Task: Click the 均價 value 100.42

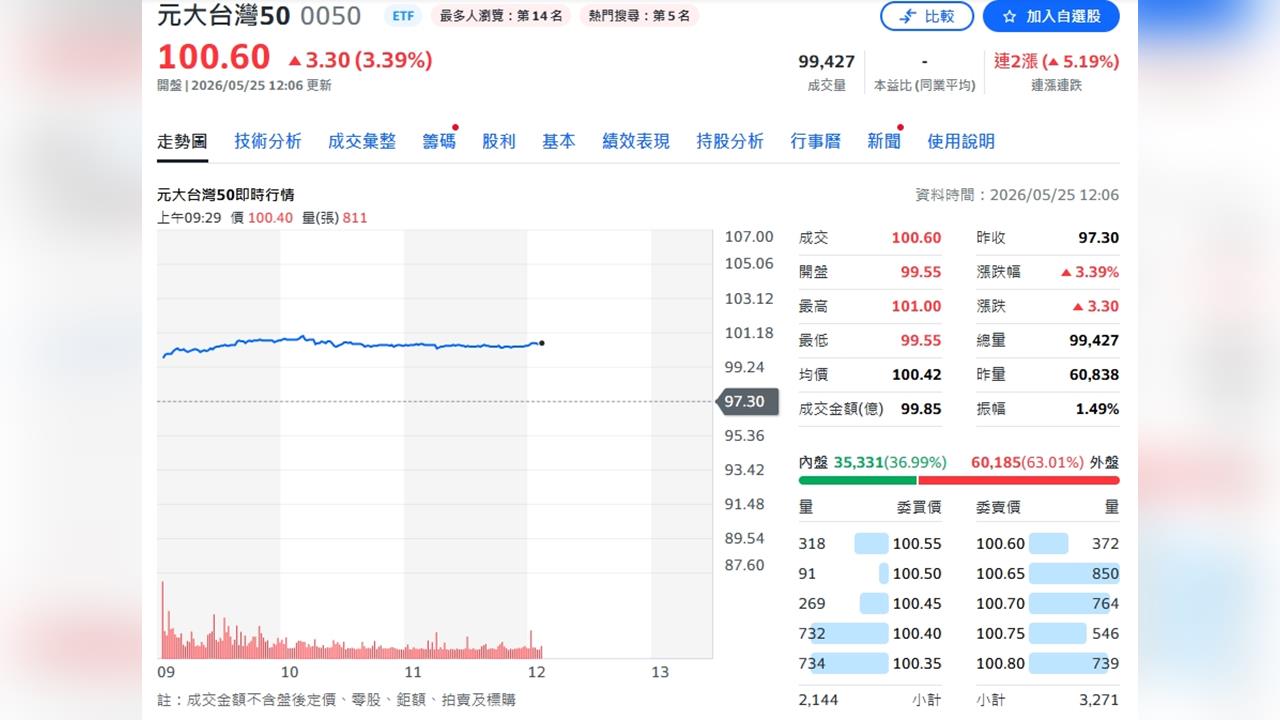Action: click(916, 375)
